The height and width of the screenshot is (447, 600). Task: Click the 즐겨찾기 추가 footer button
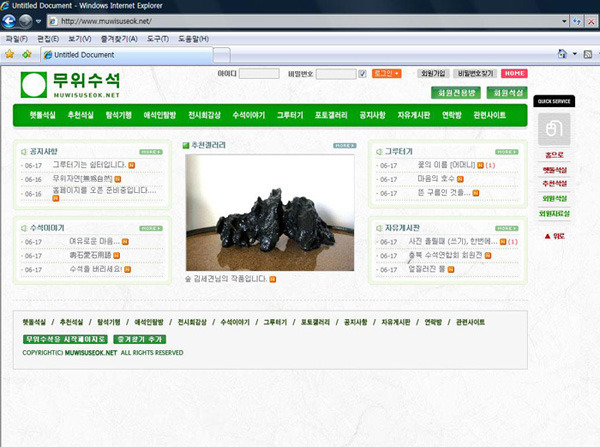coord(140,339)
